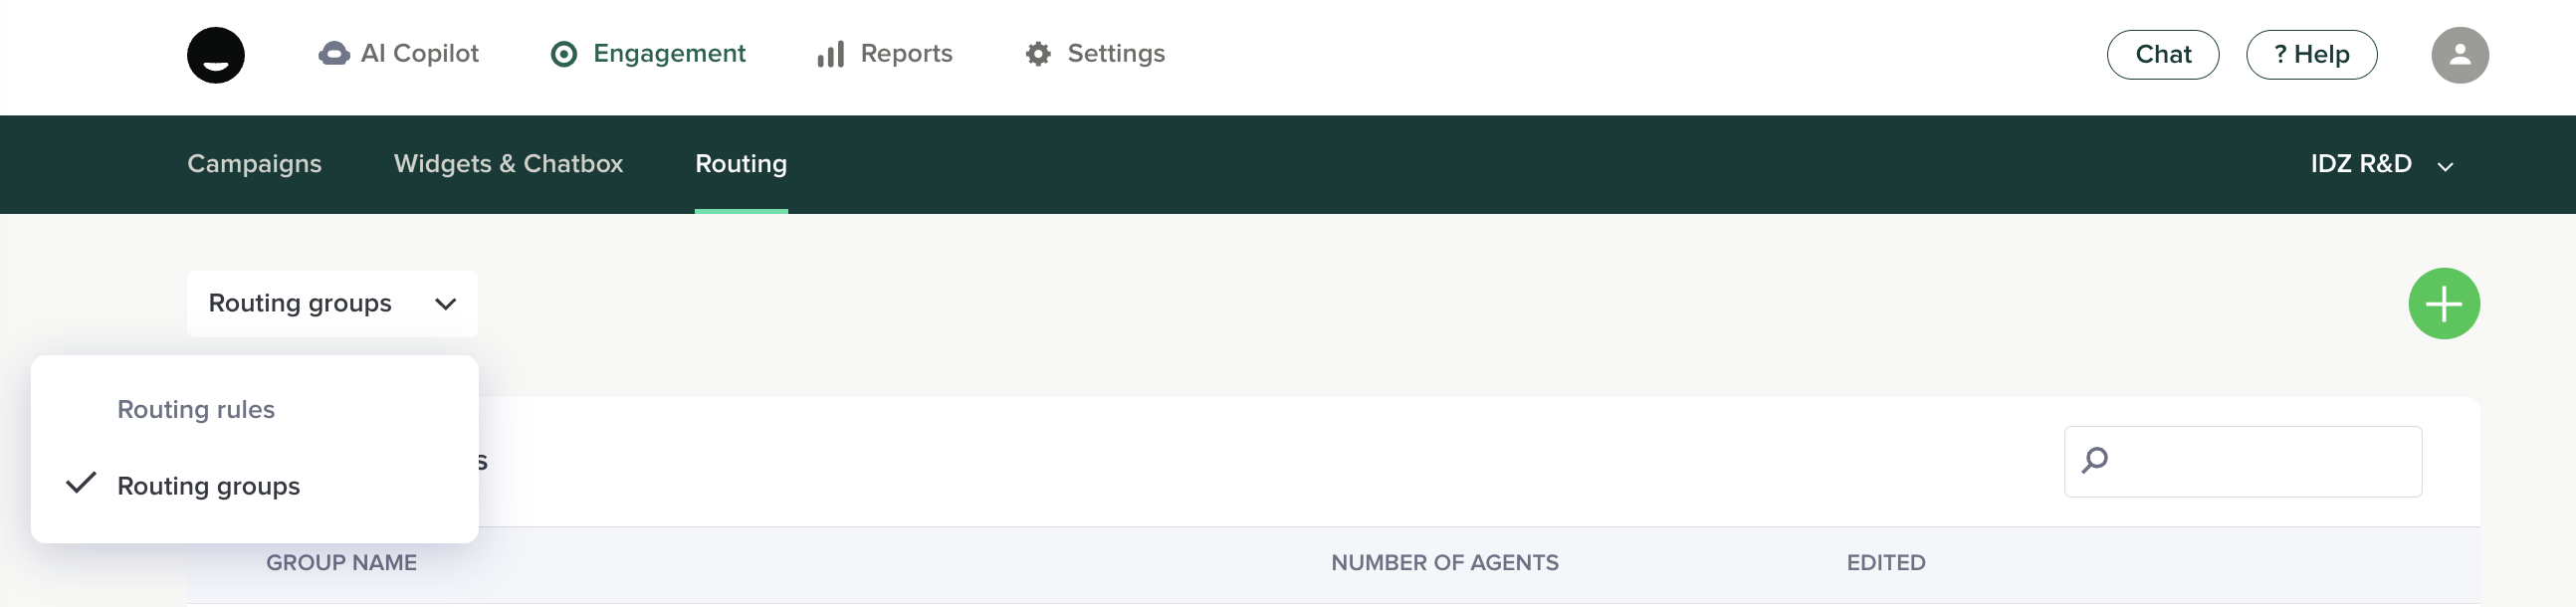The image size is (2576, 607).
Task: Click the Engagement target icon
Action: click(x=564, y=54)
